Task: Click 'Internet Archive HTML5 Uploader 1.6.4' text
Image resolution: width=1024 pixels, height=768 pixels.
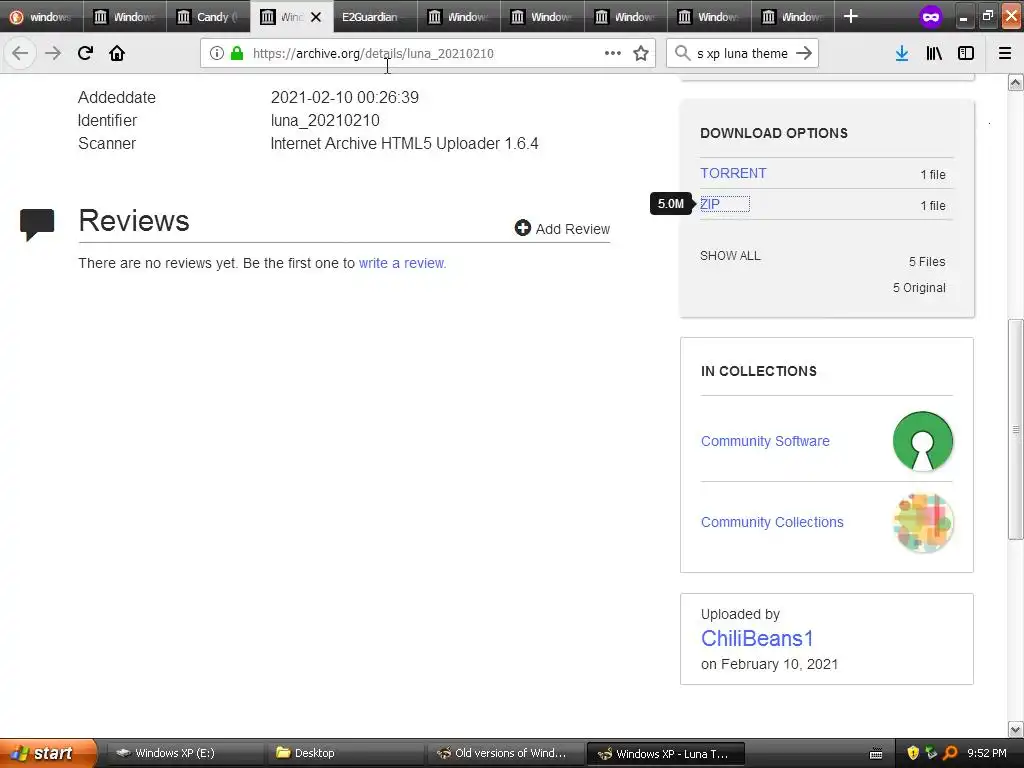Action: coord(404,143)
